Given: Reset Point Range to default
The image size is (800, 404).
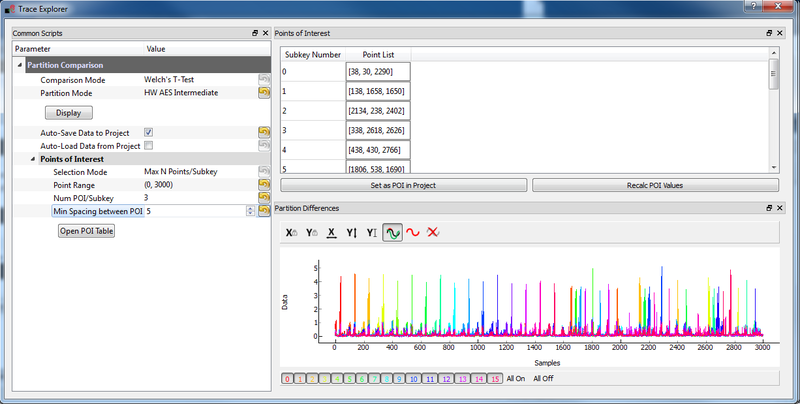Looking at the screenshot, I should 264,184.
